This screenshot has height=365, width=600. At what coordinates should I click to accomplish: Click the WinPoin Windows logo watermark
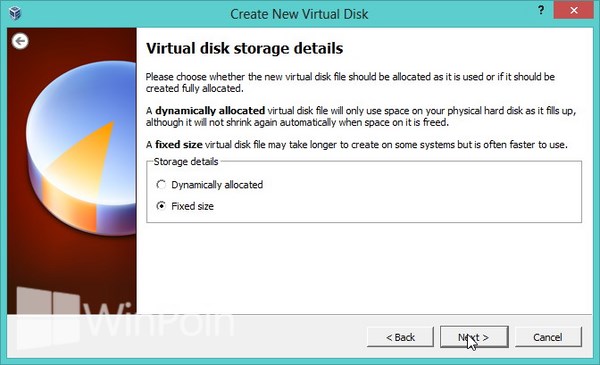pyautogui.click(x=49, y=318)
